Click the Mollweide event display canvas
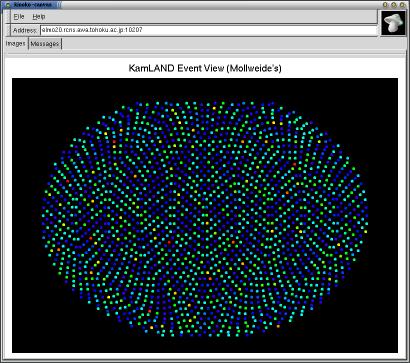Screen dimensions: 410x363 tap(205, 215)
